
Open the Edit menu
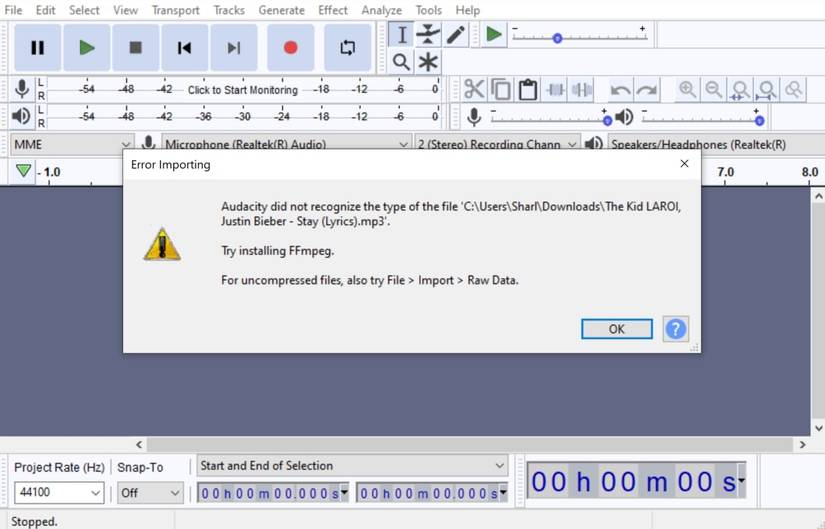click(45, 10)
